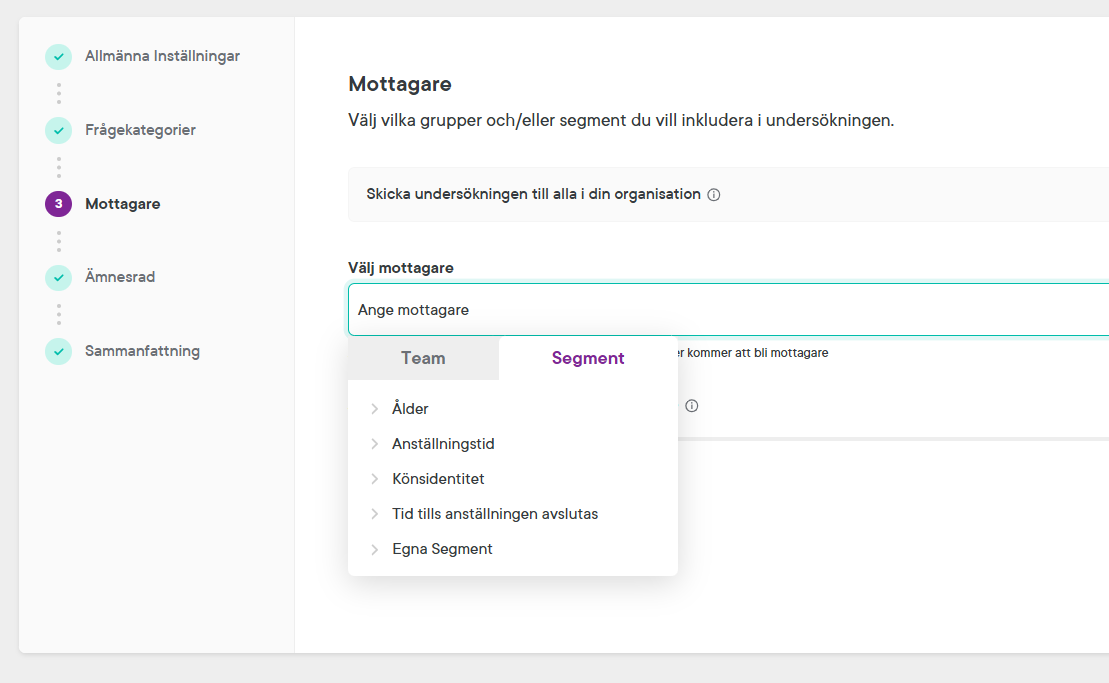Image resolution: width=1109 pixels, height=683 pixels.
Task: Click the info icon right of dropdown panel
Action: (x=691, y=406)
